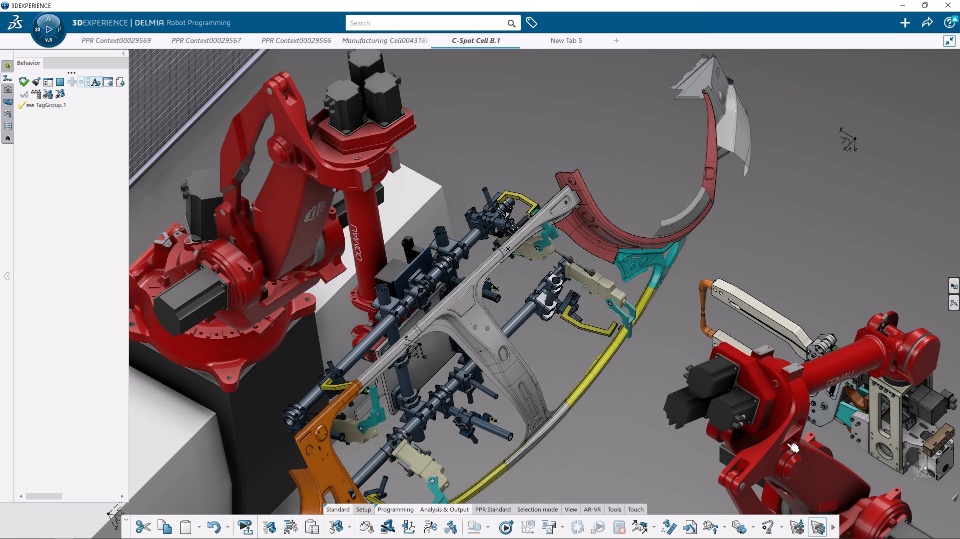Open the Selection mode toolbar section
960x539 pixels.
pyautogui.click(x=538, y=510)
